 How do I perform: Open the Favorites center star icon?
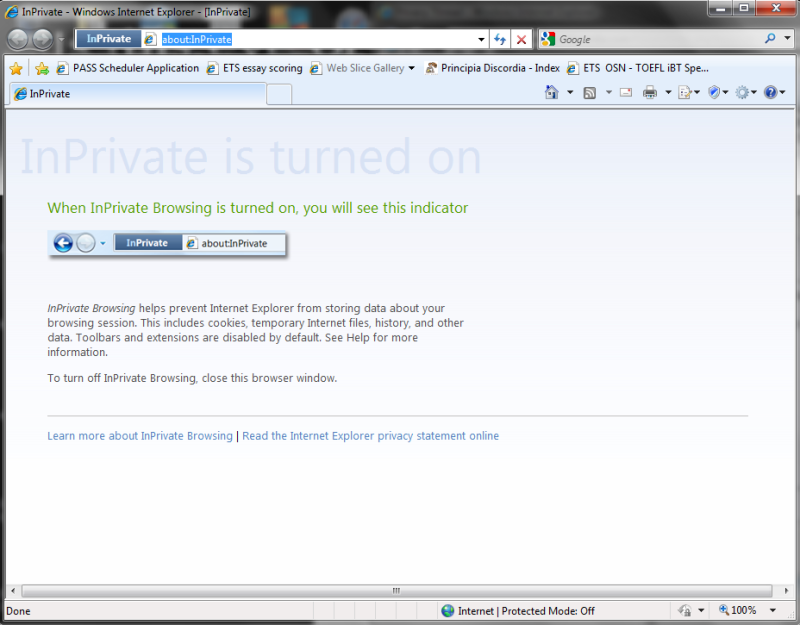(x=16, y=68)
